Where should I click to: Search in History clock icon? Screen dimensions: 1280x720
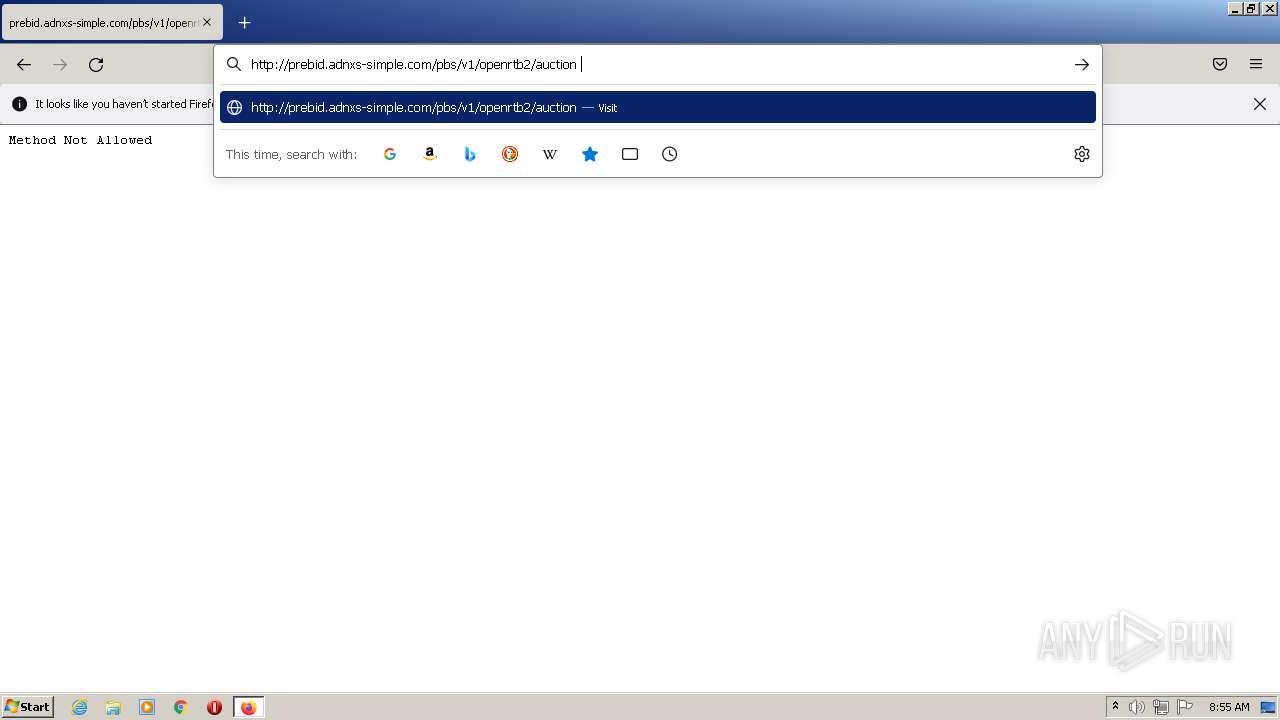pos(670,154)
